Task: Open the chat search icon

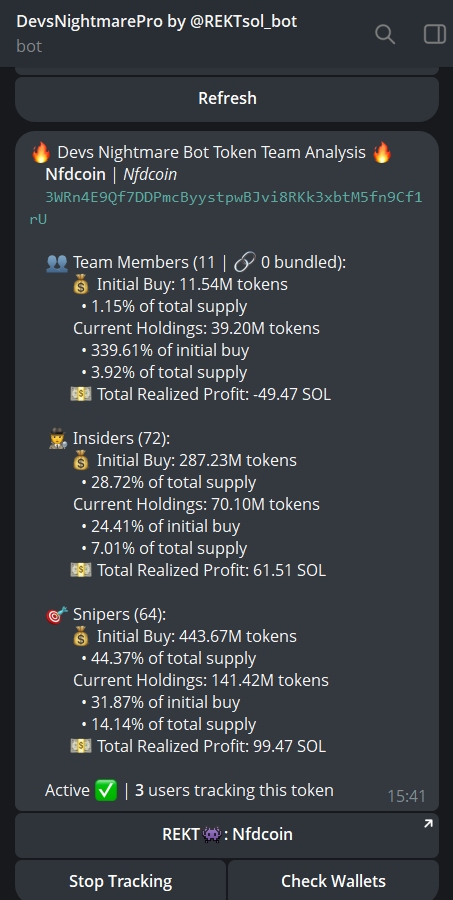Action: pos(385,34)
